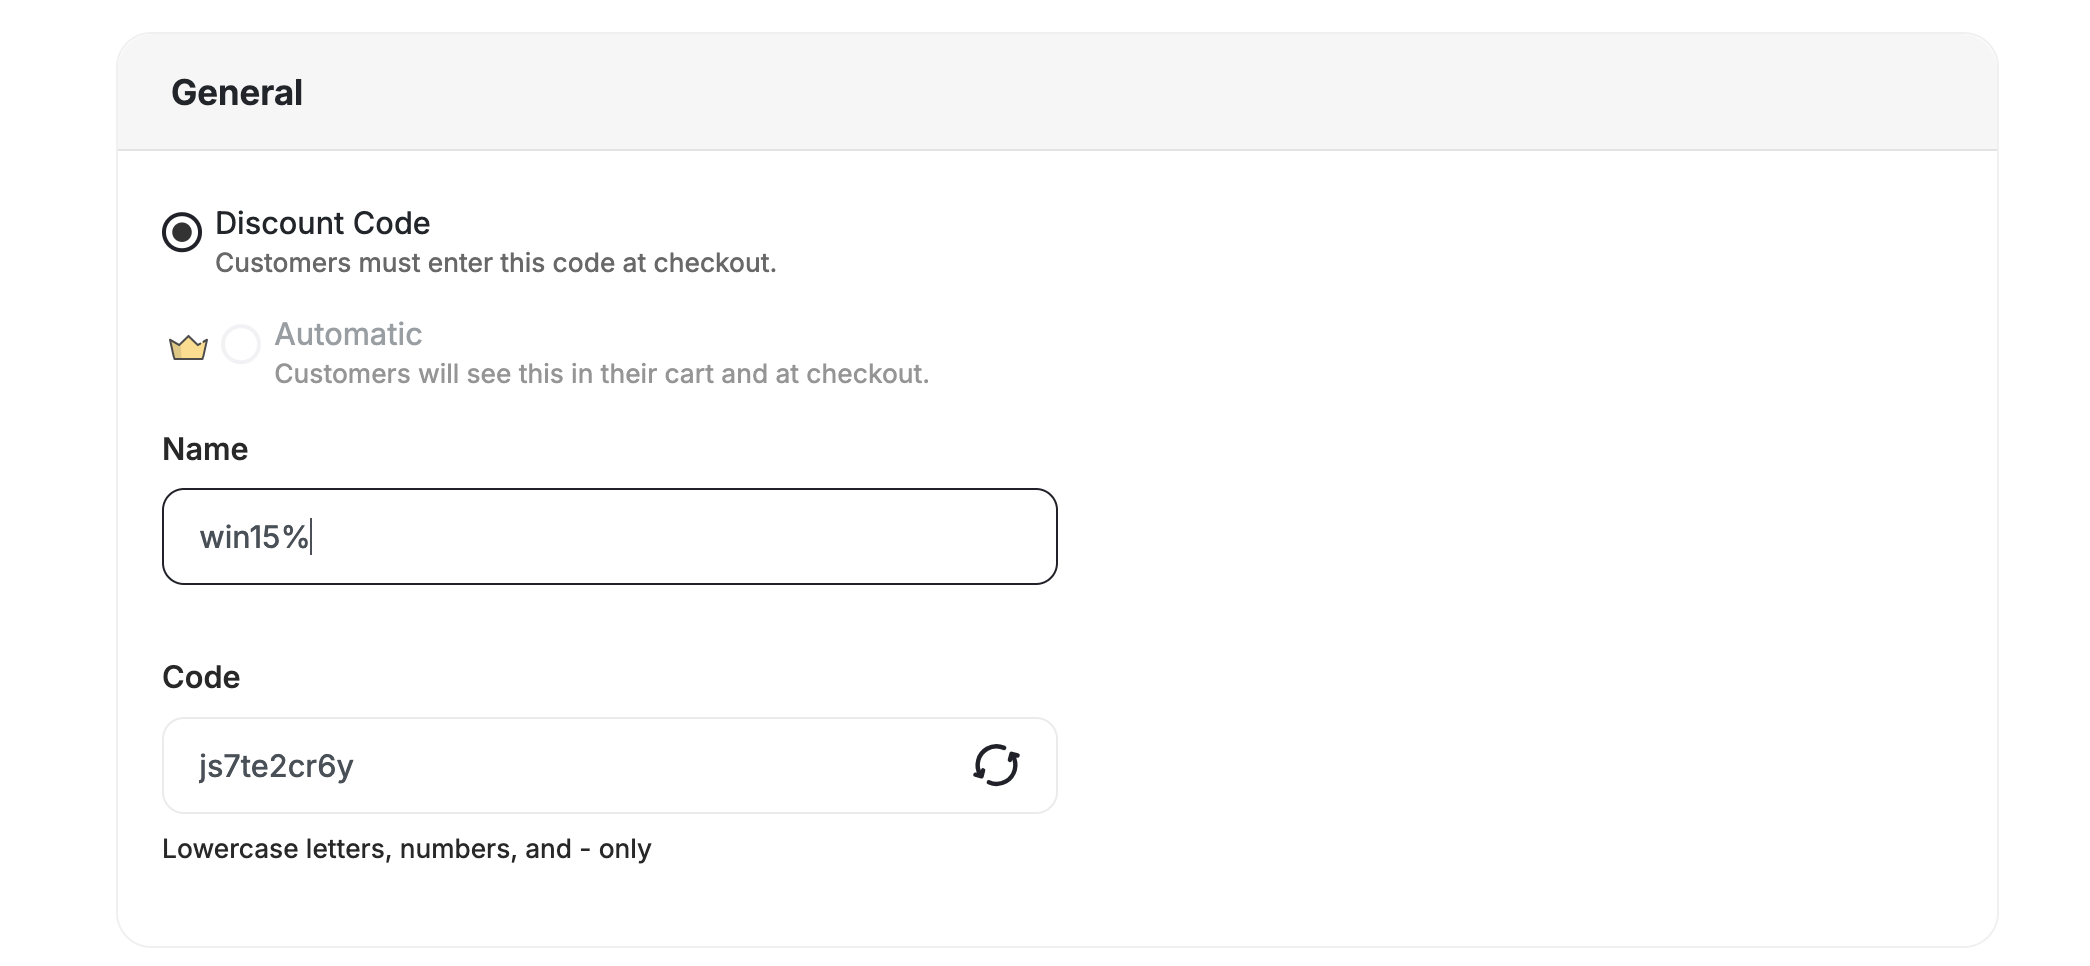Click the text 'Customers must enter this code at checkout'

pos(495,263)
